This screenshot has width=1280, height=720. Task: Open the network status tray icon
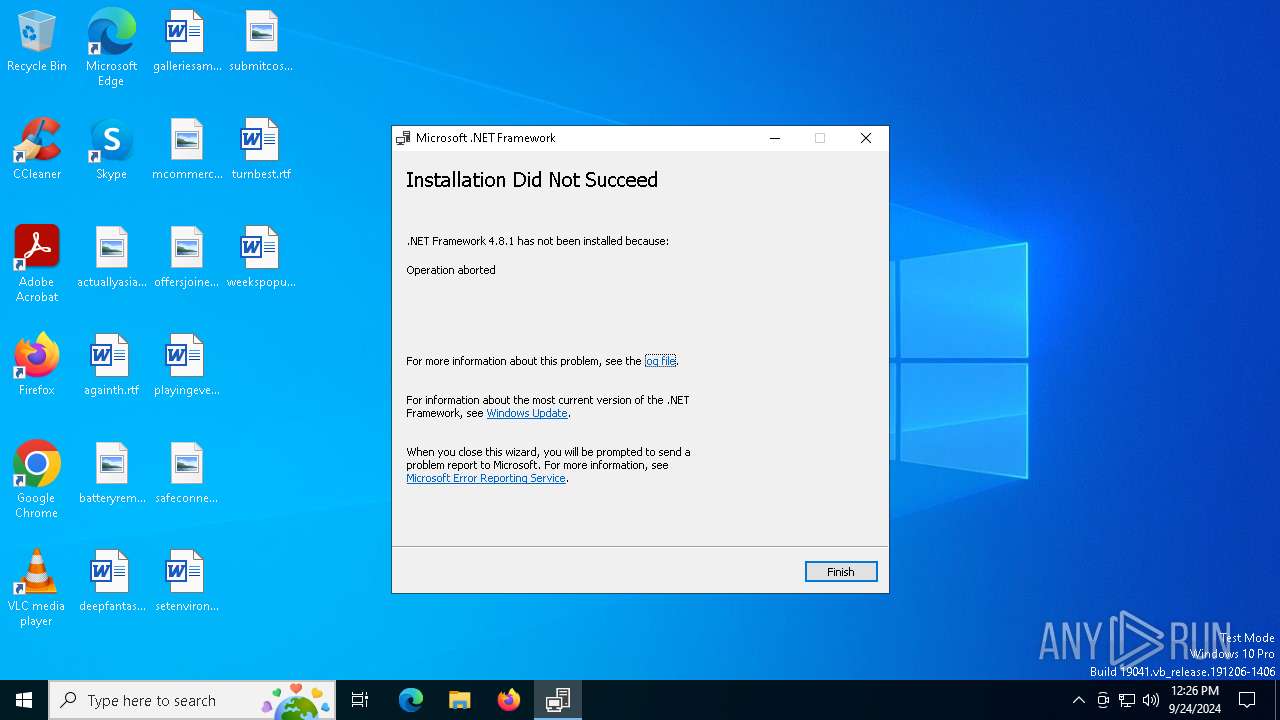pyautogui.click(x=1127, y=700)
